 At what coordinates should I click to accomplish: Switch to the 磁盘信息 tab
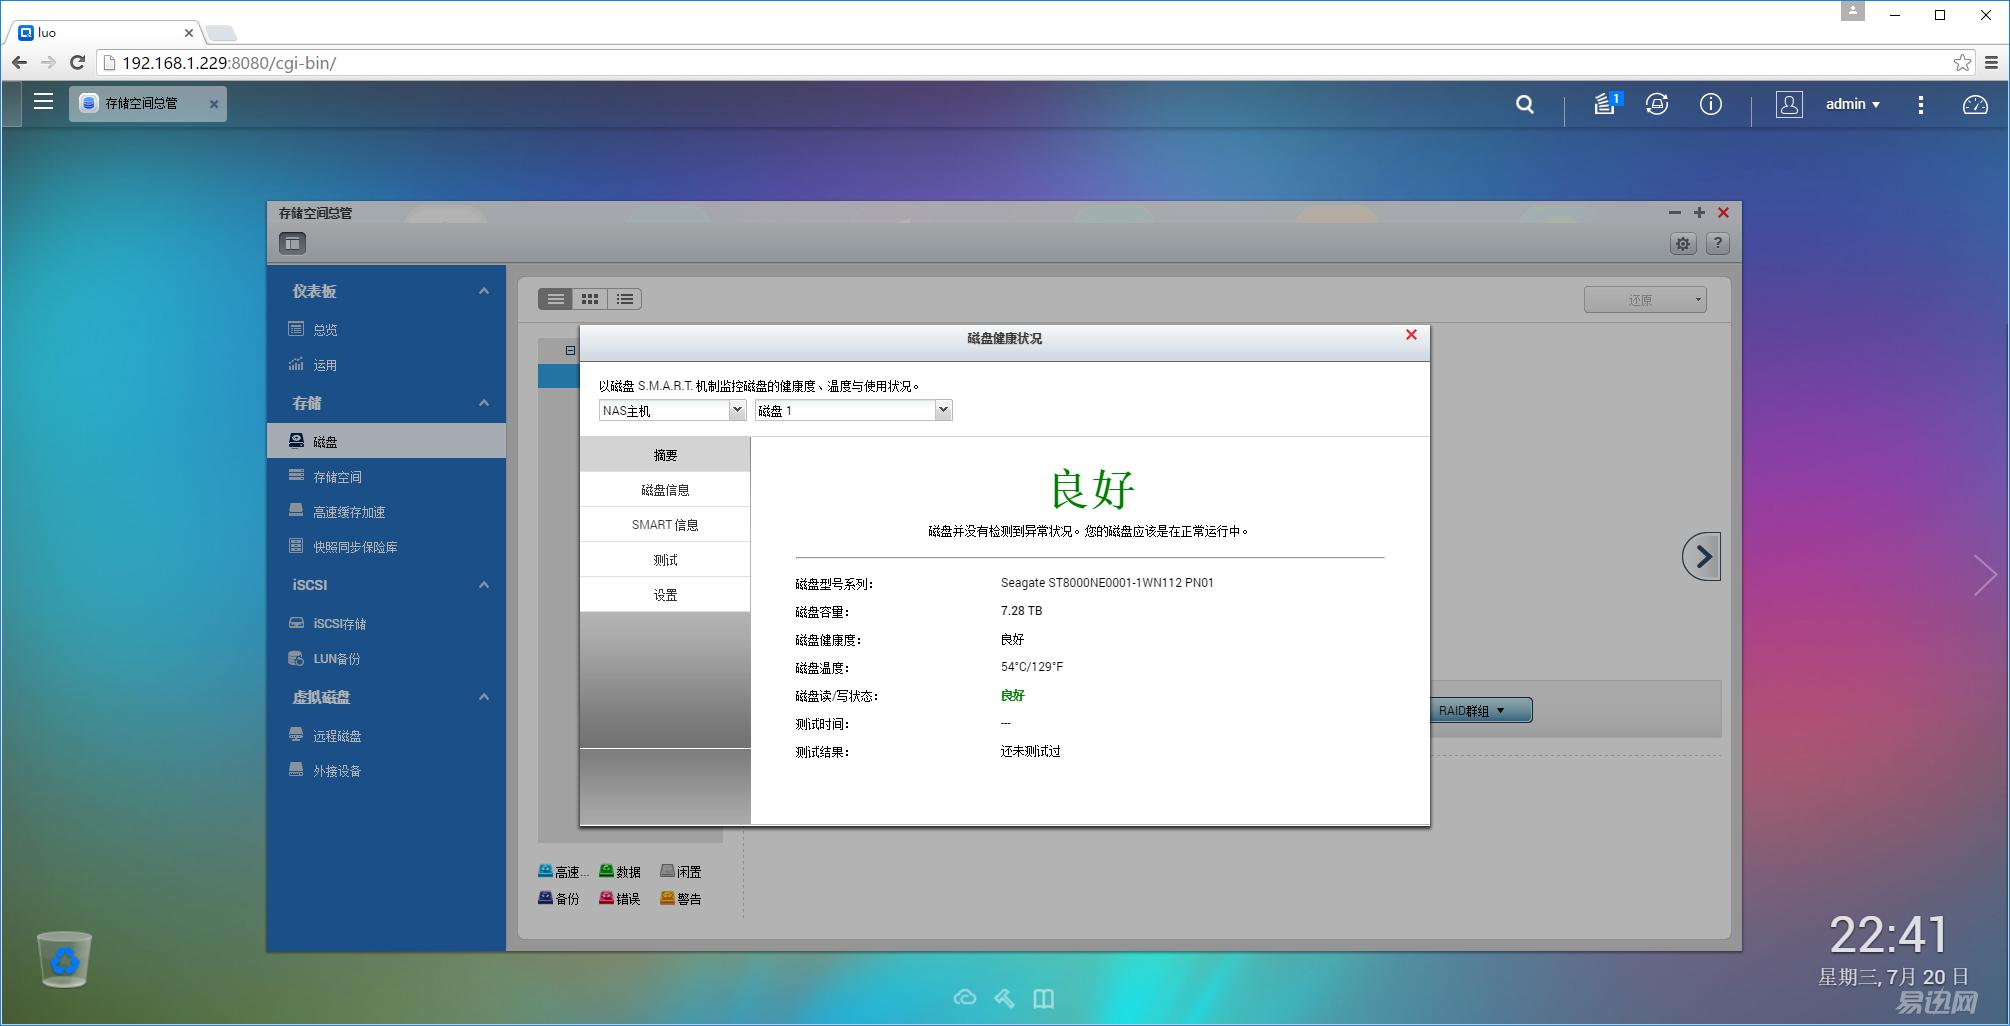pos(665,490)
